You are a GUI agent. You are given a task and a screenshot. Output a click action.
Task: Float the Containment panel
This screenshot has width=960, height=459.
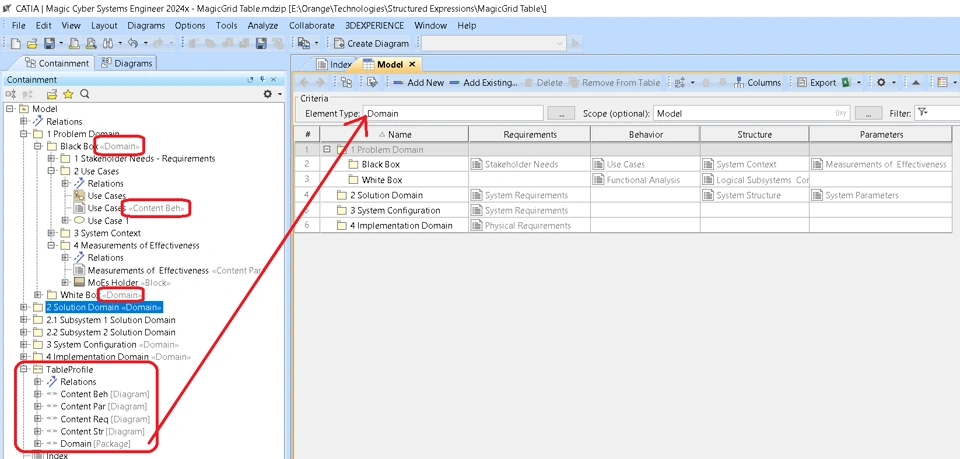pyautogui.click(x=250, y=80)
